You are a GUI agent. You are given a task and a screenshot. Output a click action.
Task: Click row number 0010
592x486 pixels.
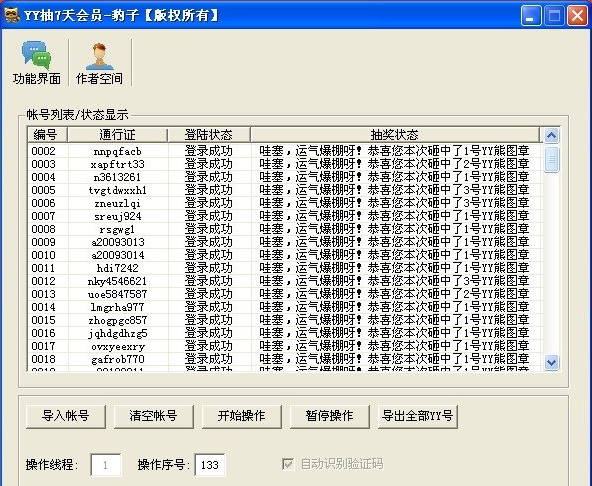[43, 255]
